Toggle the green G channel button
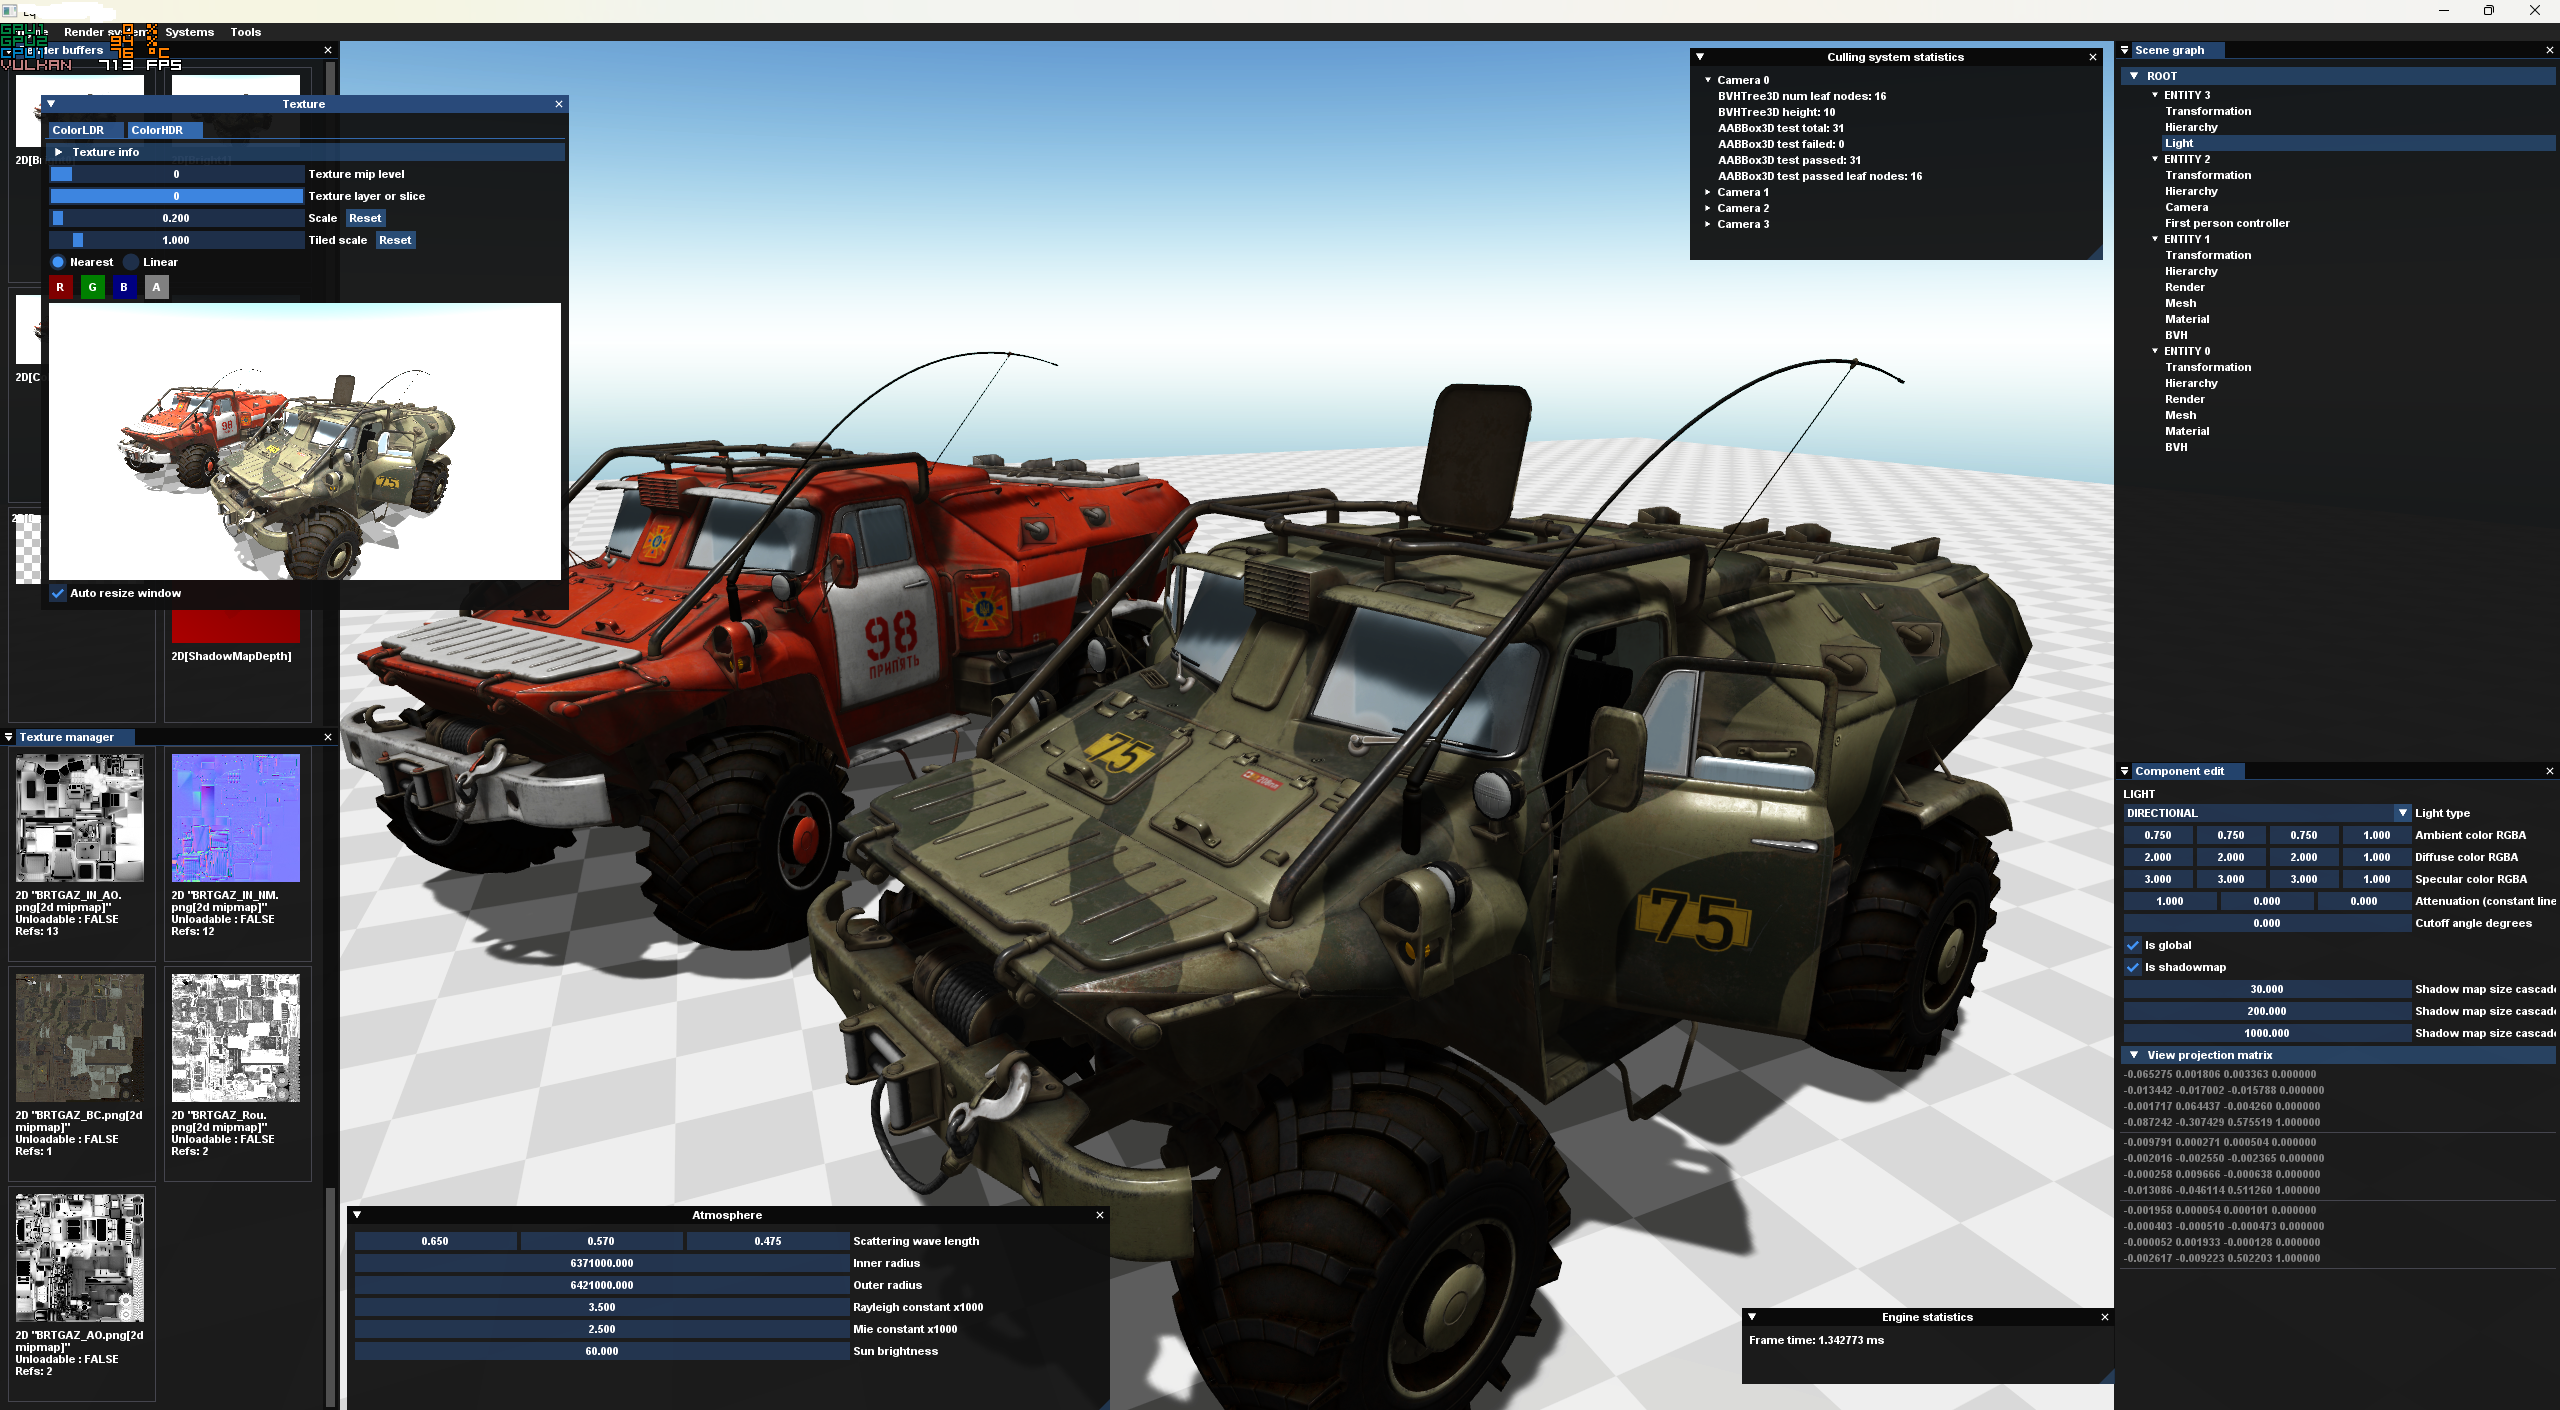2560x1410 pixels. (92, 287)
